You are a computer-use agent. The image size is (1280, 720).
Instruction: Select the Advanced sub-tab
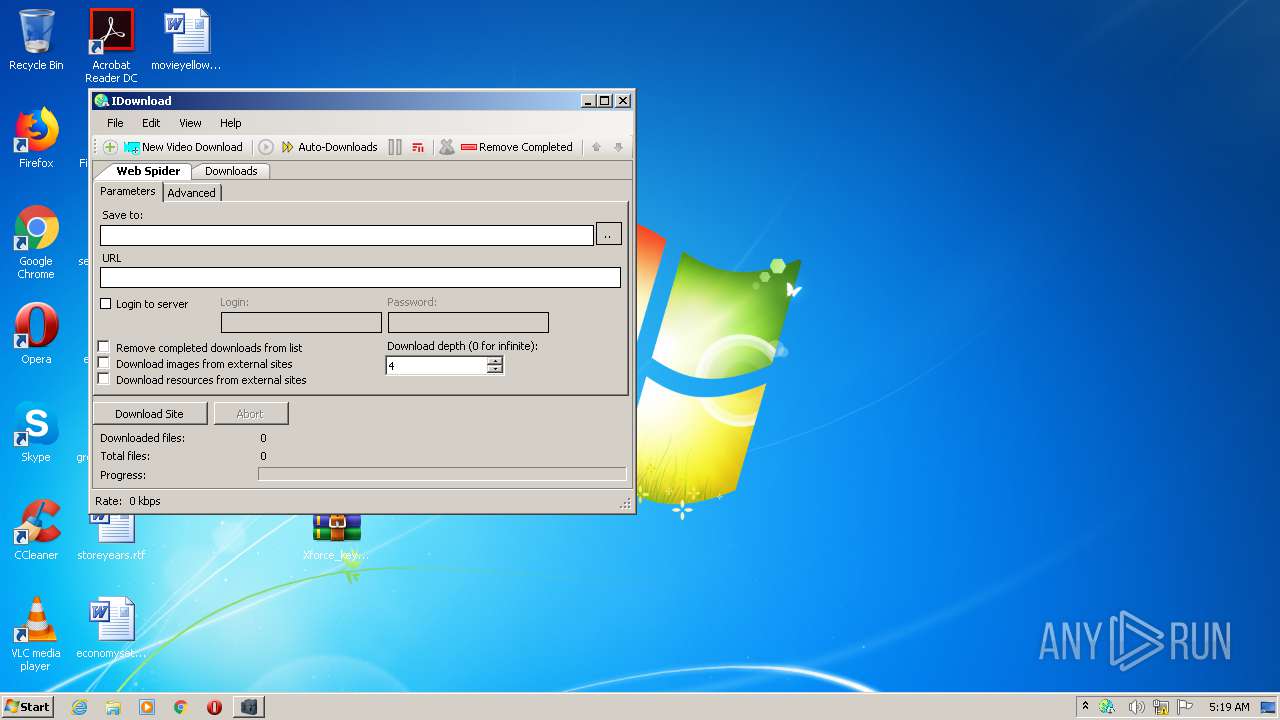tap(191, 193)
